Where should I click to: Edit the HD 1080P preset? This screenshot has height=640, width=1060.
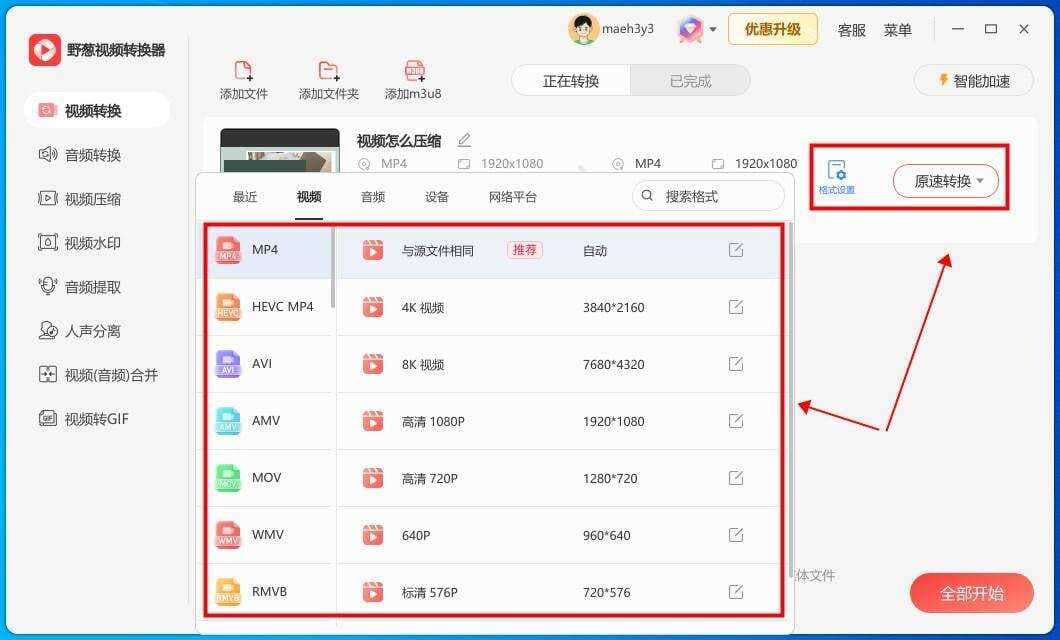click(736, 421)
